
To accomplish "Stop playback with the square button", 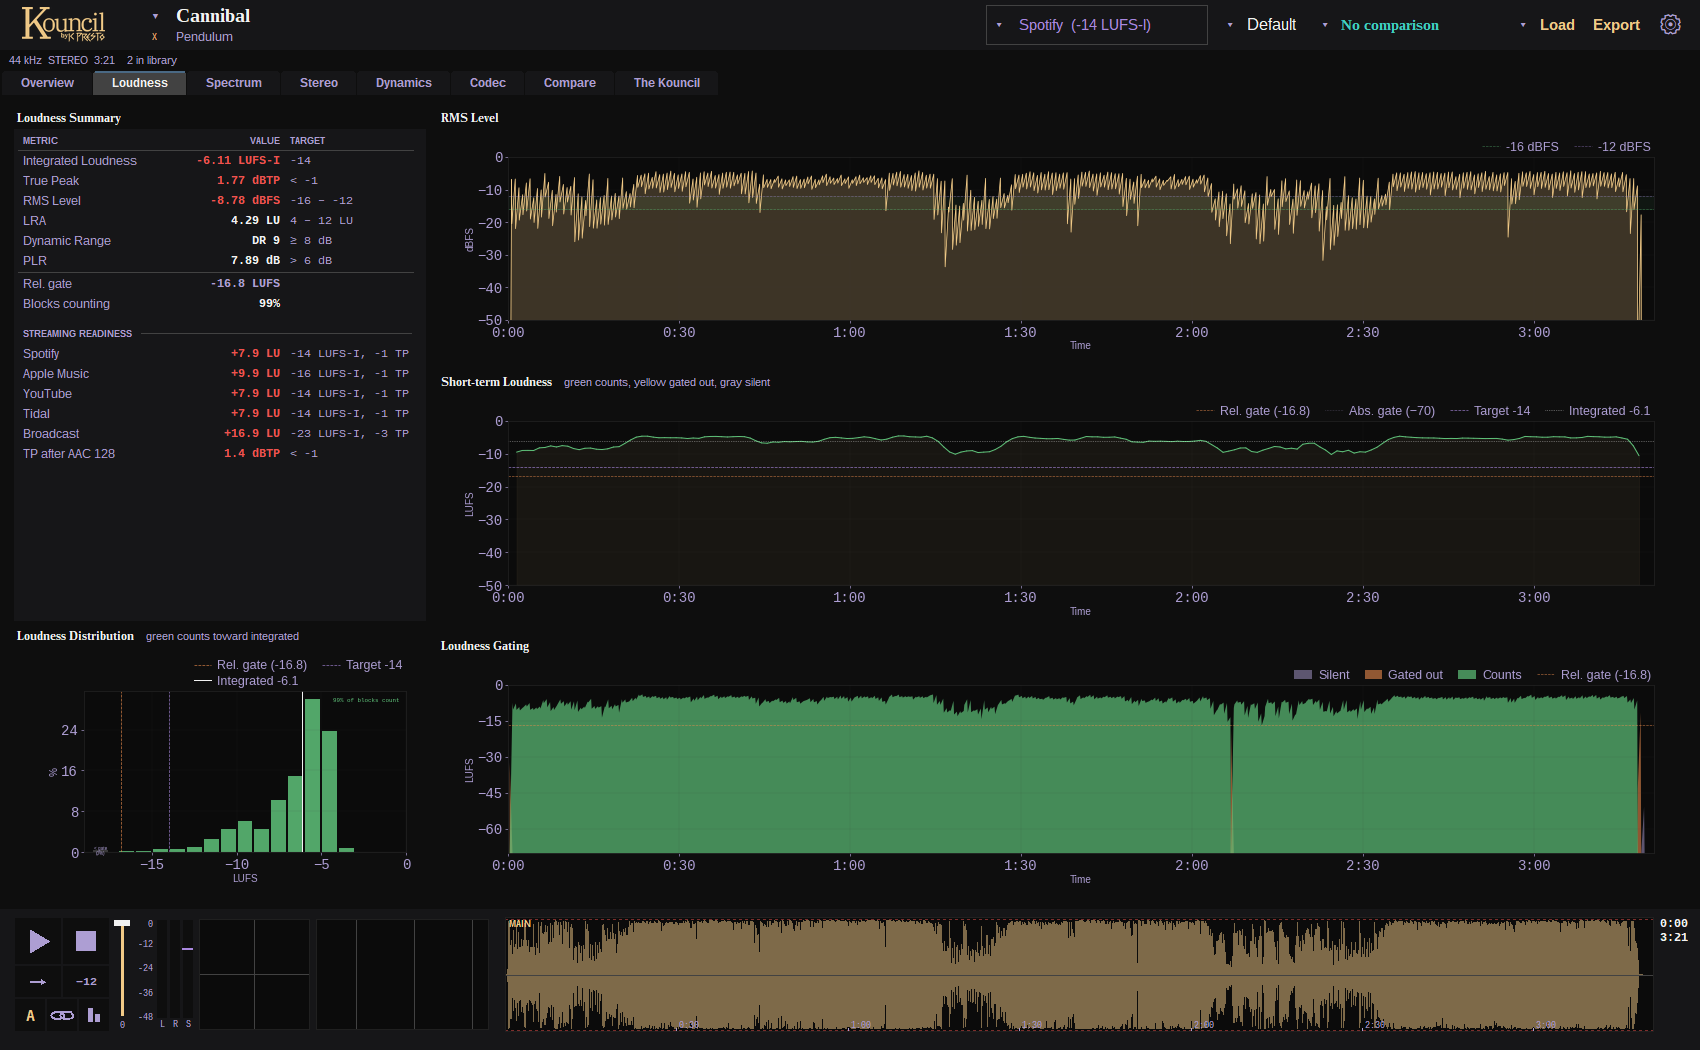I will [86, 941].
